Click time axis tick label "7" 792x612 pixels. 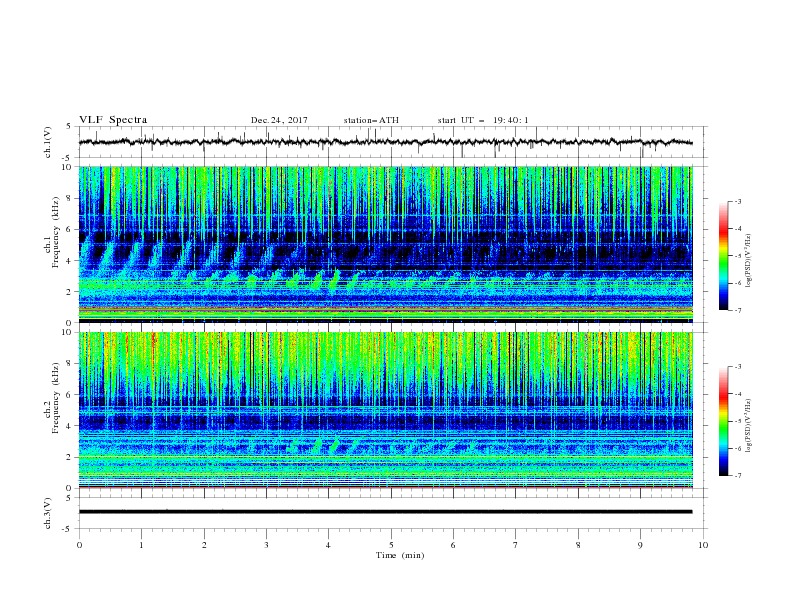[516, 545]
